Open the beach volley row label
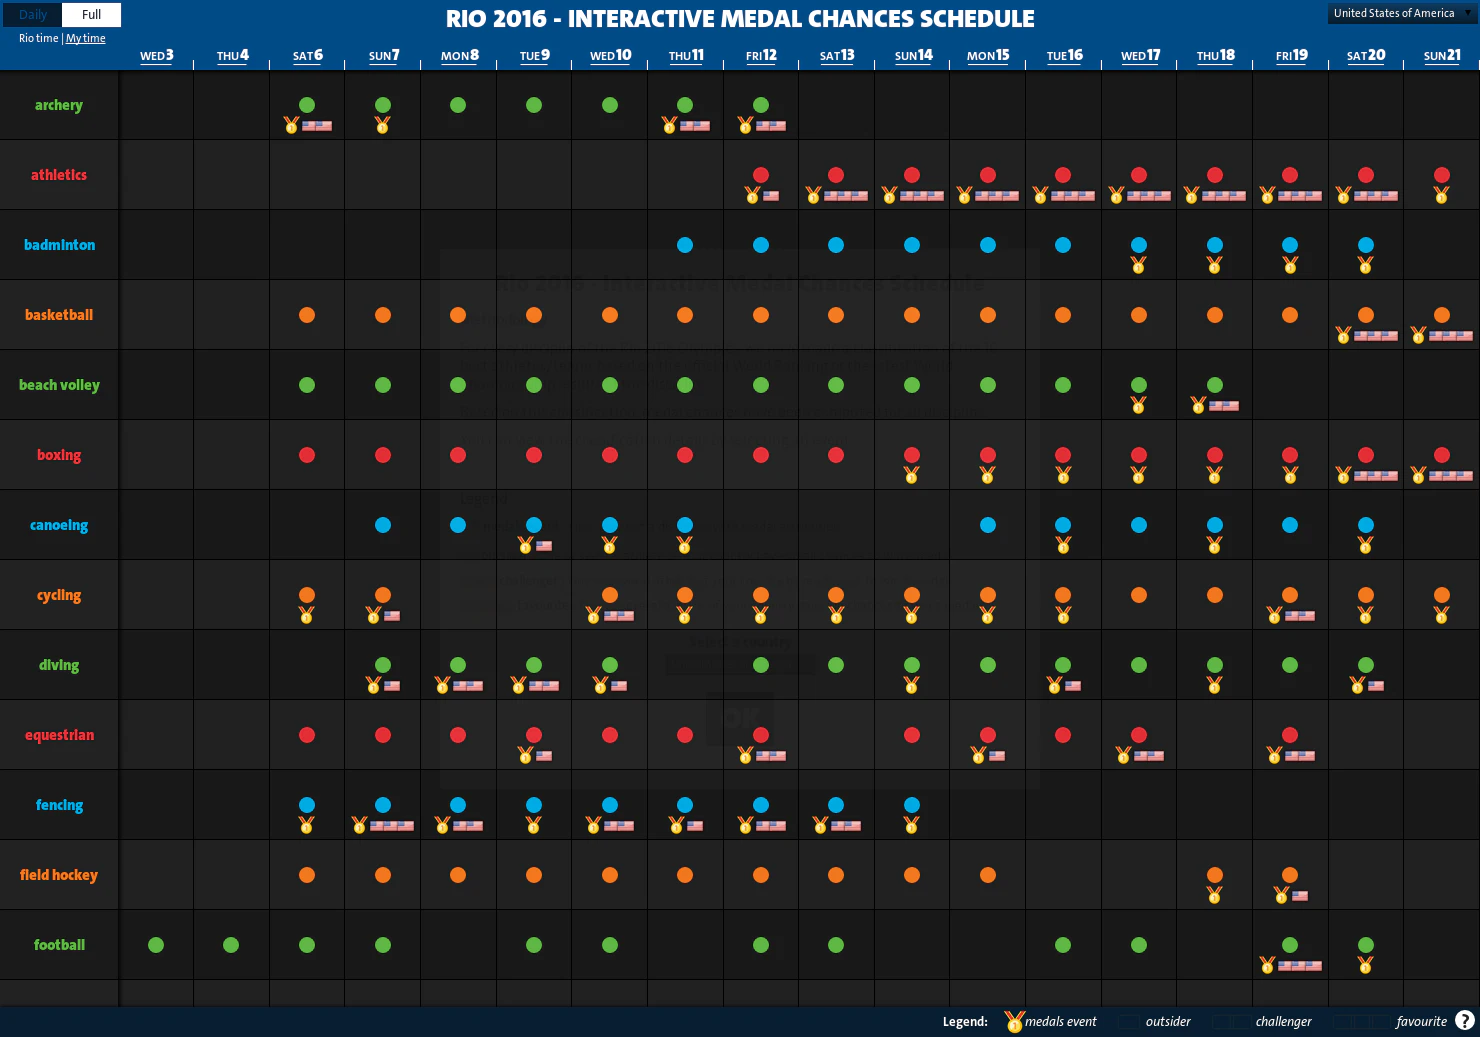 pyautogui.click(x=59, y=385)
